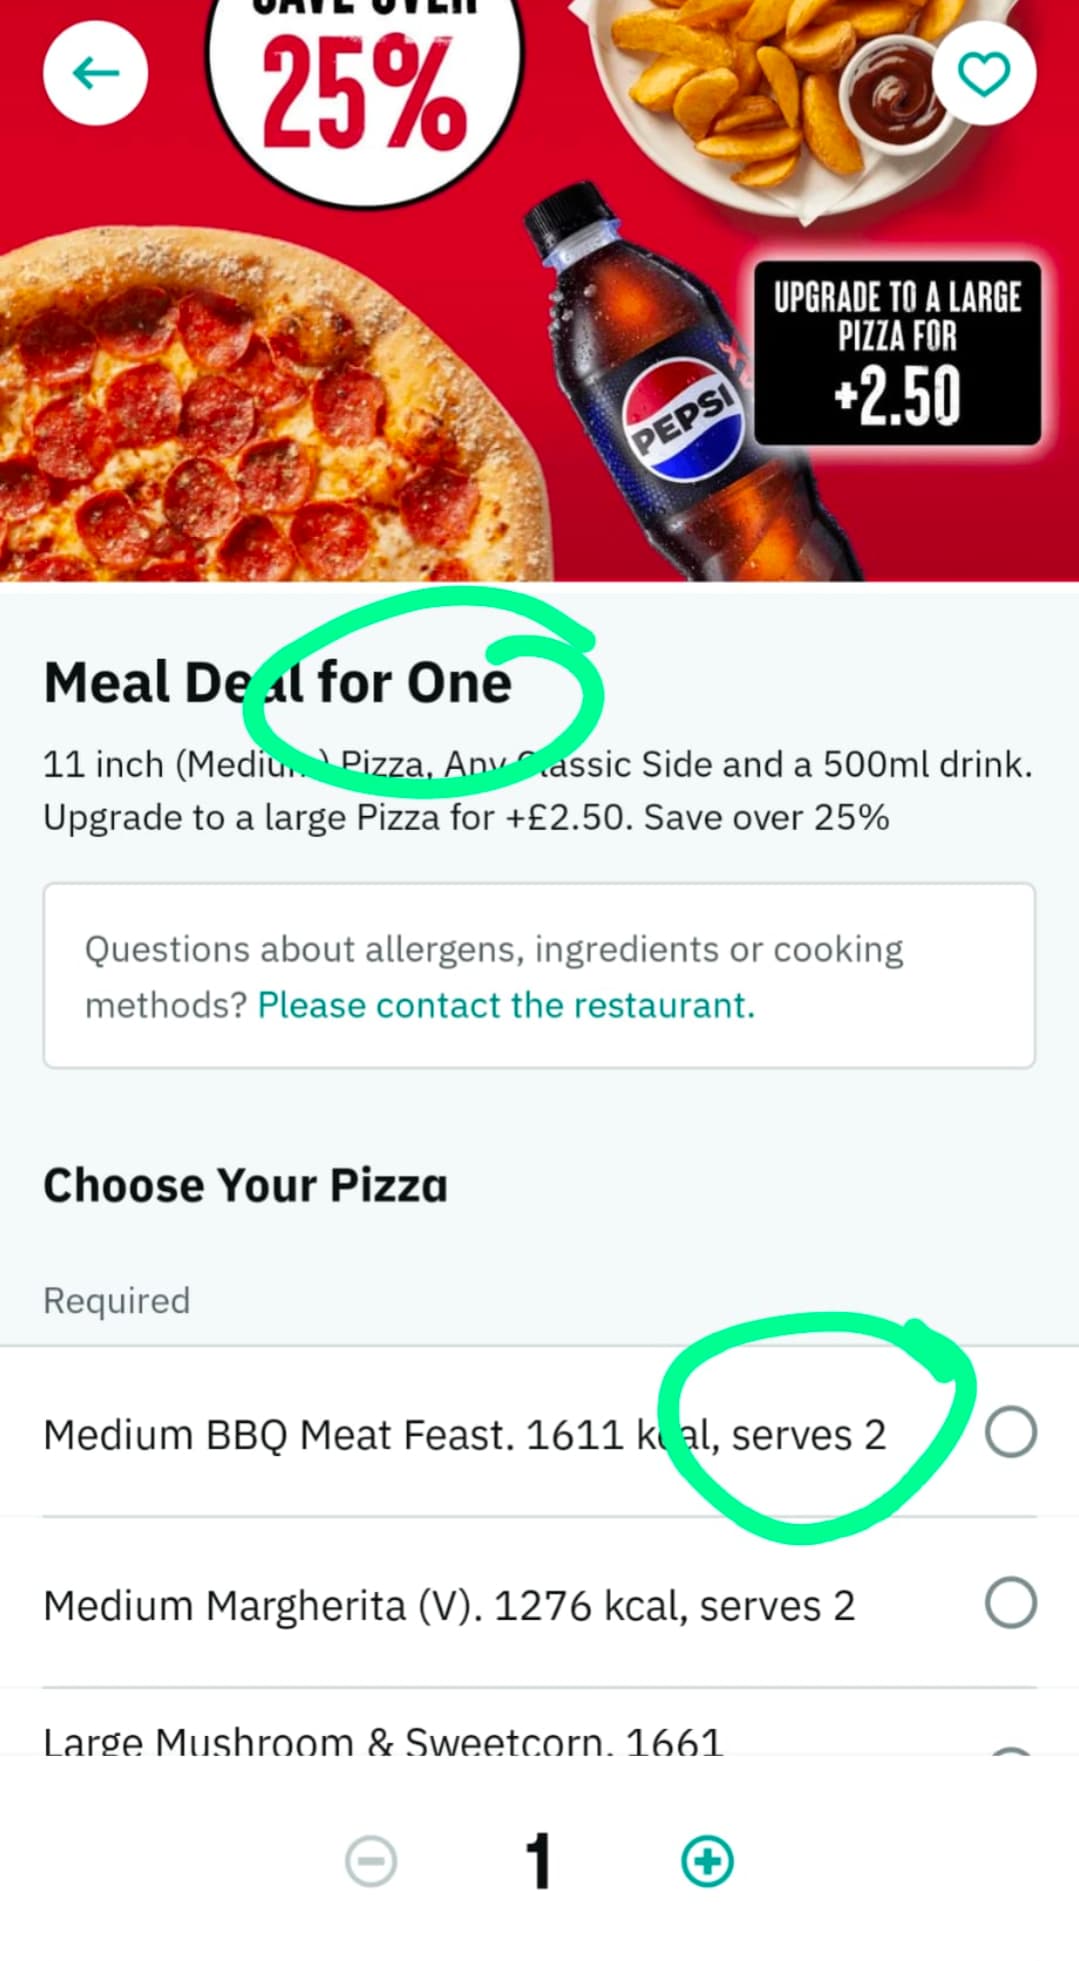Click the pepperoni pizza image

(250, 420)
